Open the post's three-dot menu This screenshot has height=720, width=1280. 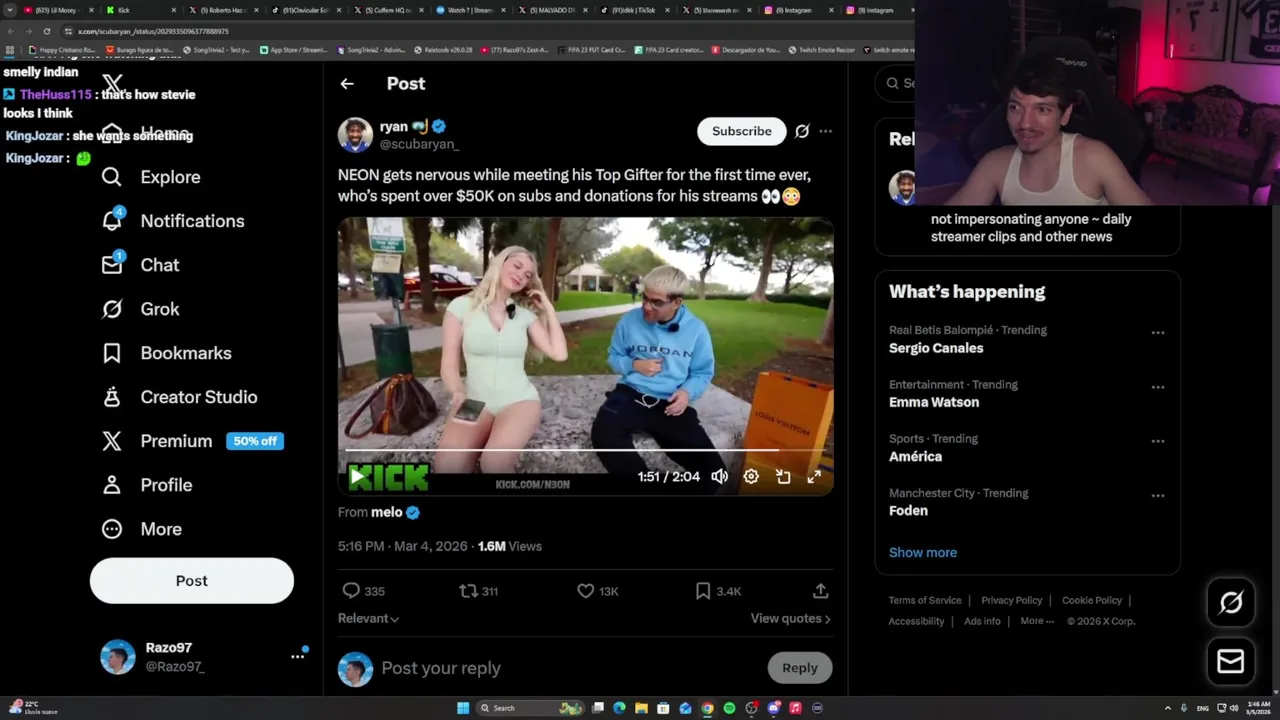tap(825, 131)
